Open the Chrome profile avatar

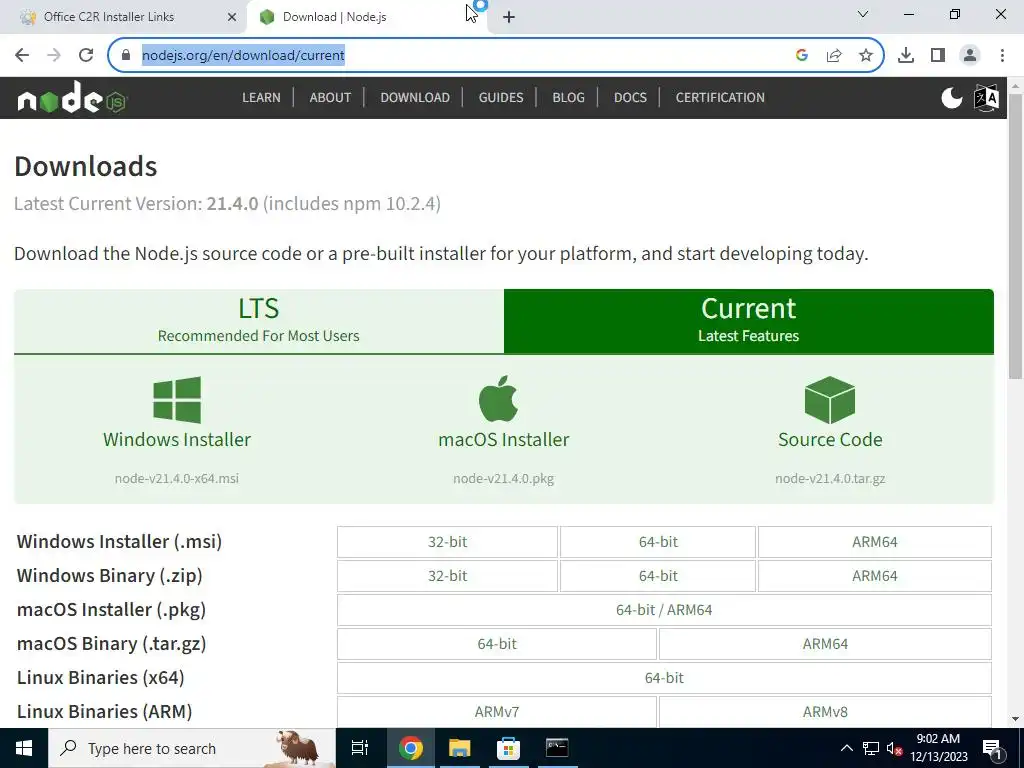click(970, 55)
